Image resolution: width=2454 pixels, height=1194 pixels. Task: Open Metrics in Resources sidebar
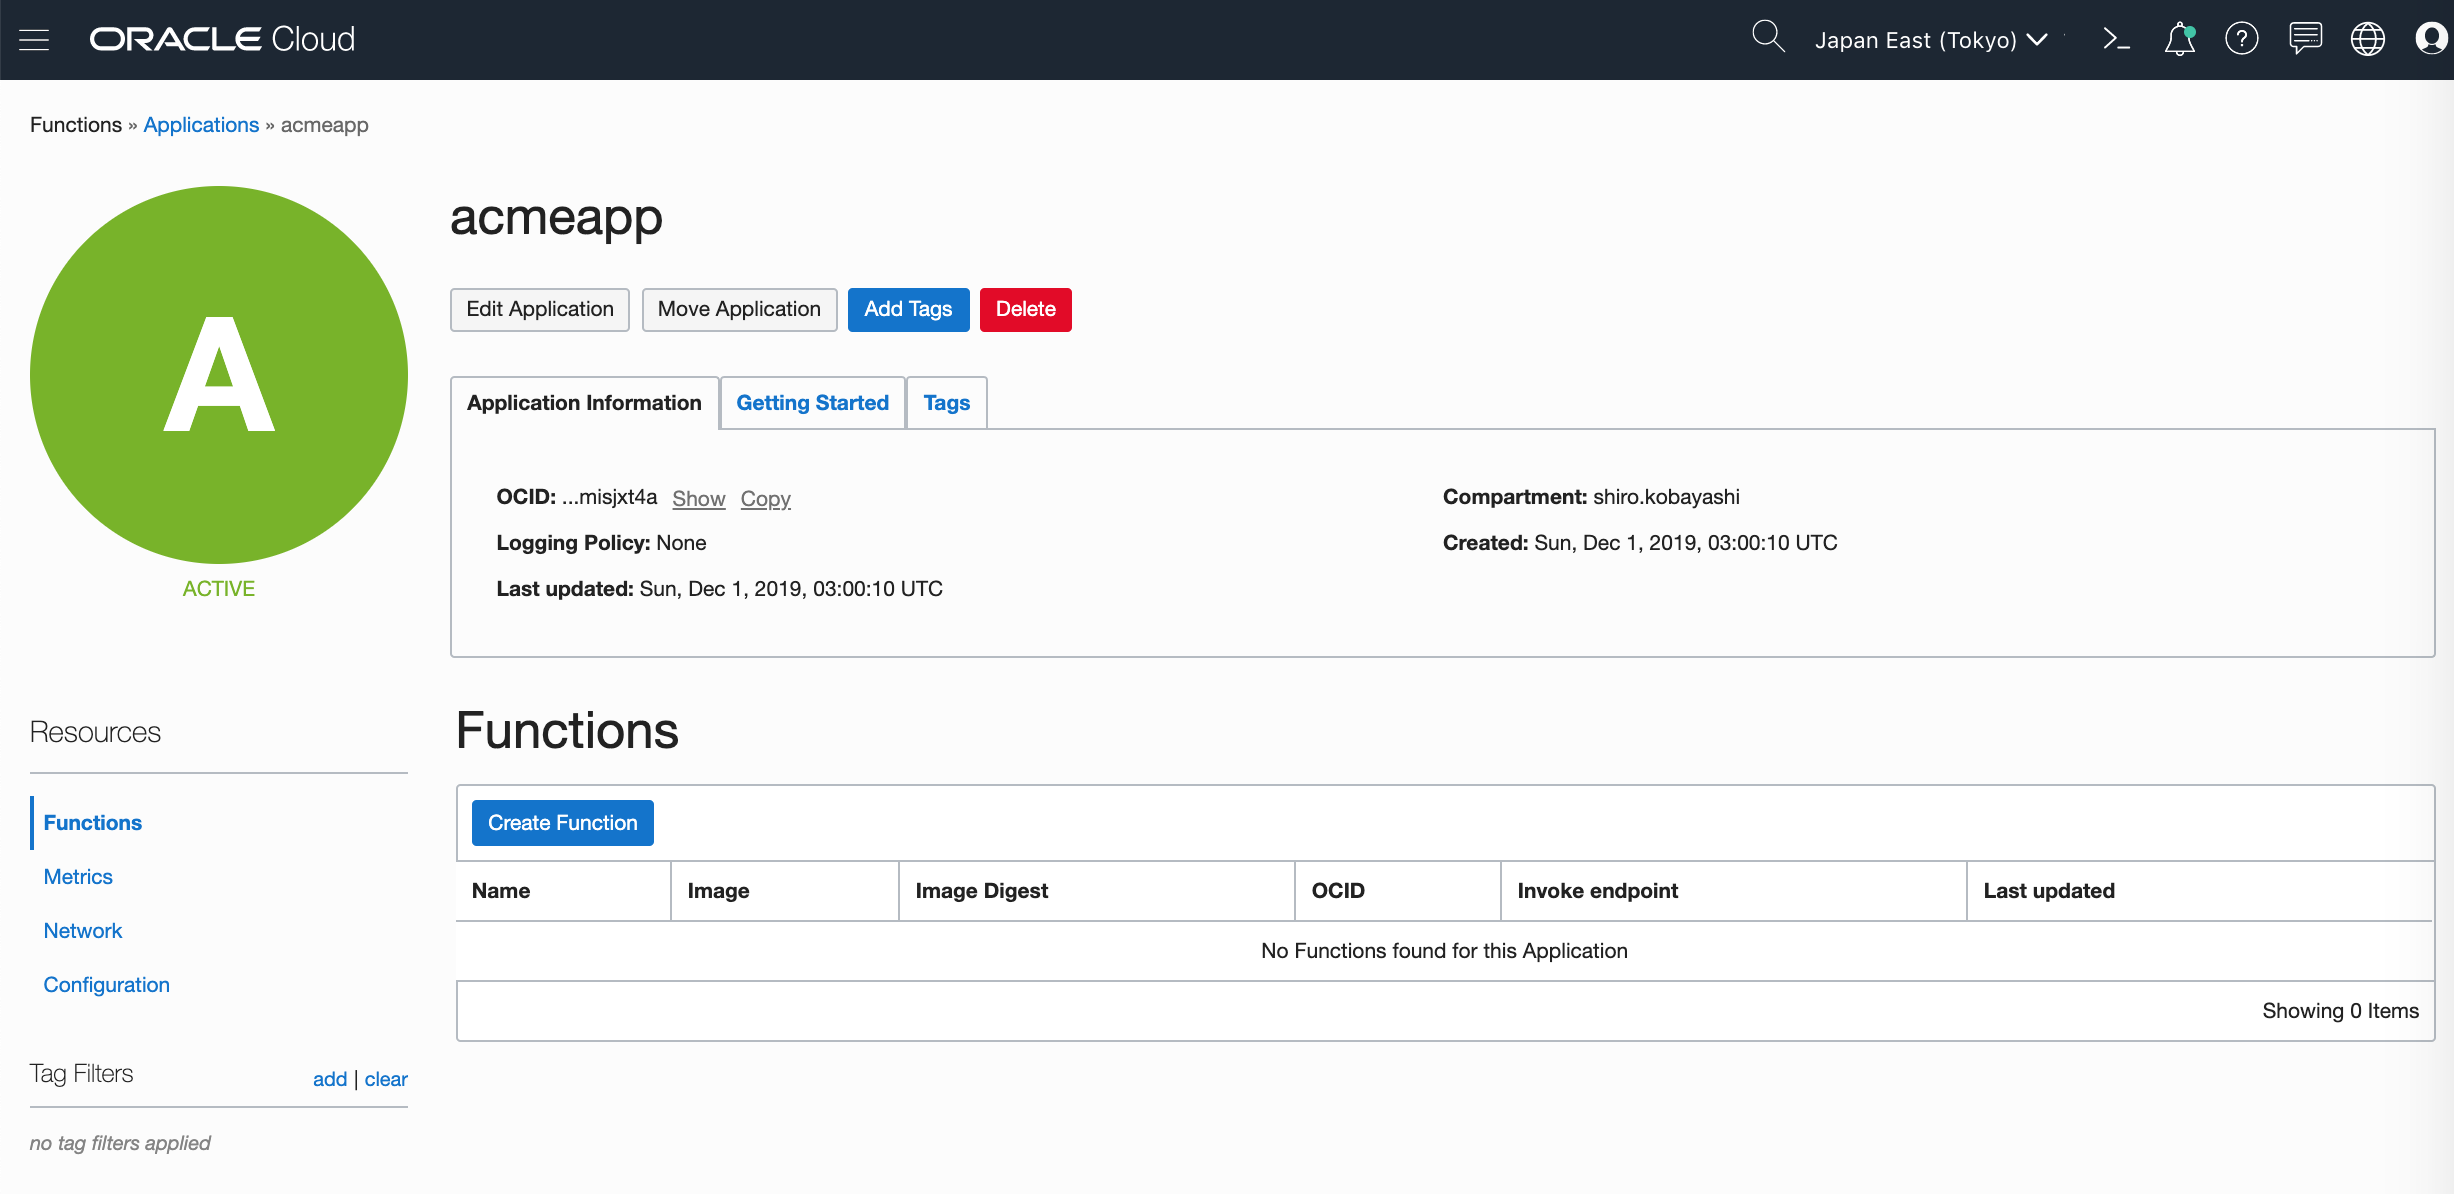pos(78,877)
